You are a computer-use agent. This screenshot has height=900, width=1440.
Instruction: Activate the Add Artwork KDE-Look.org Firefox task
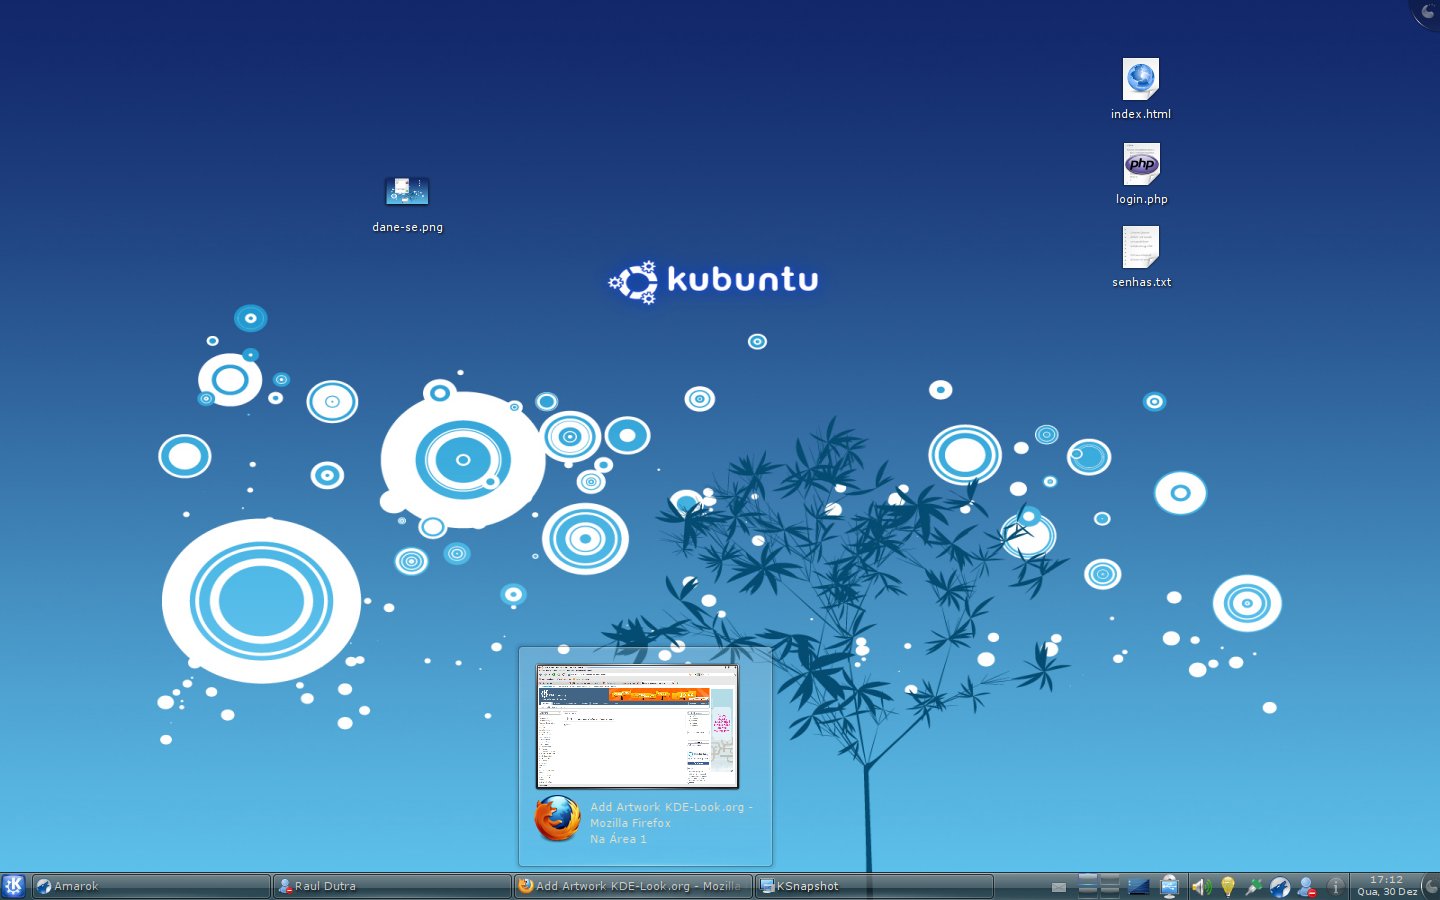click(633, 886)
